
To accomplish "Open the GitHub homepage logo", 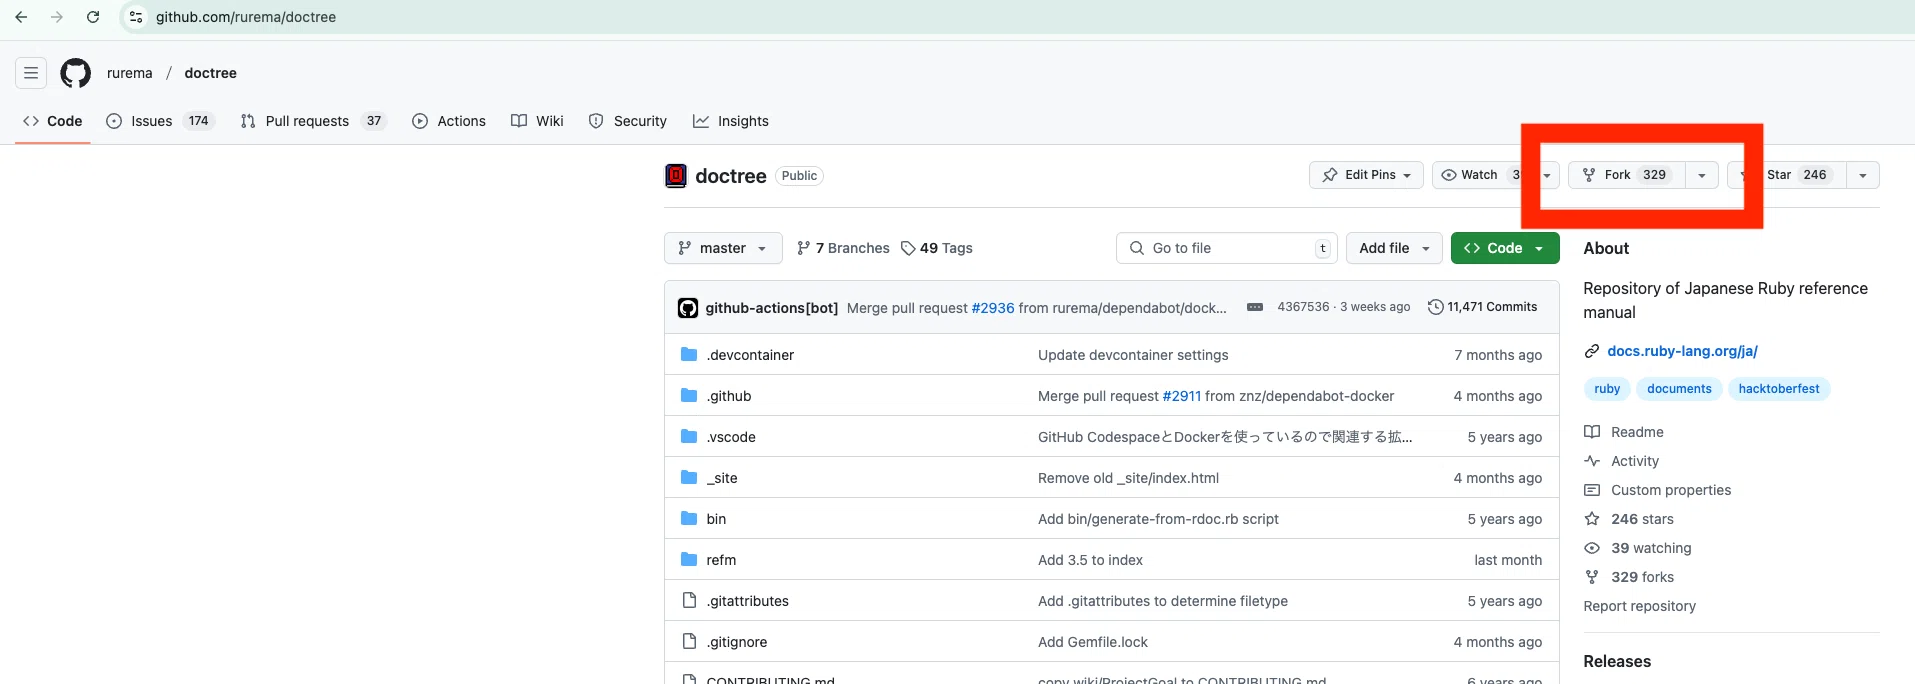I will (x=76, y=73).
